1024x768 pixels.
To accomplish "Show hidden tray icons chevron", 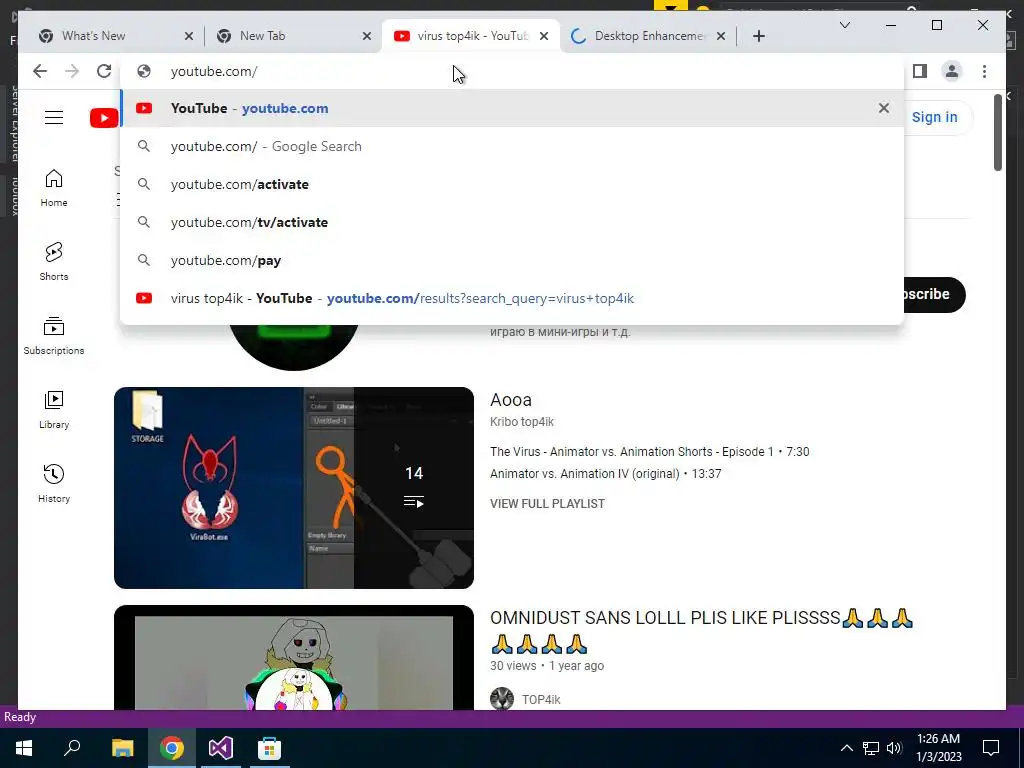I will pyautogui.click(x=846, y=748).
